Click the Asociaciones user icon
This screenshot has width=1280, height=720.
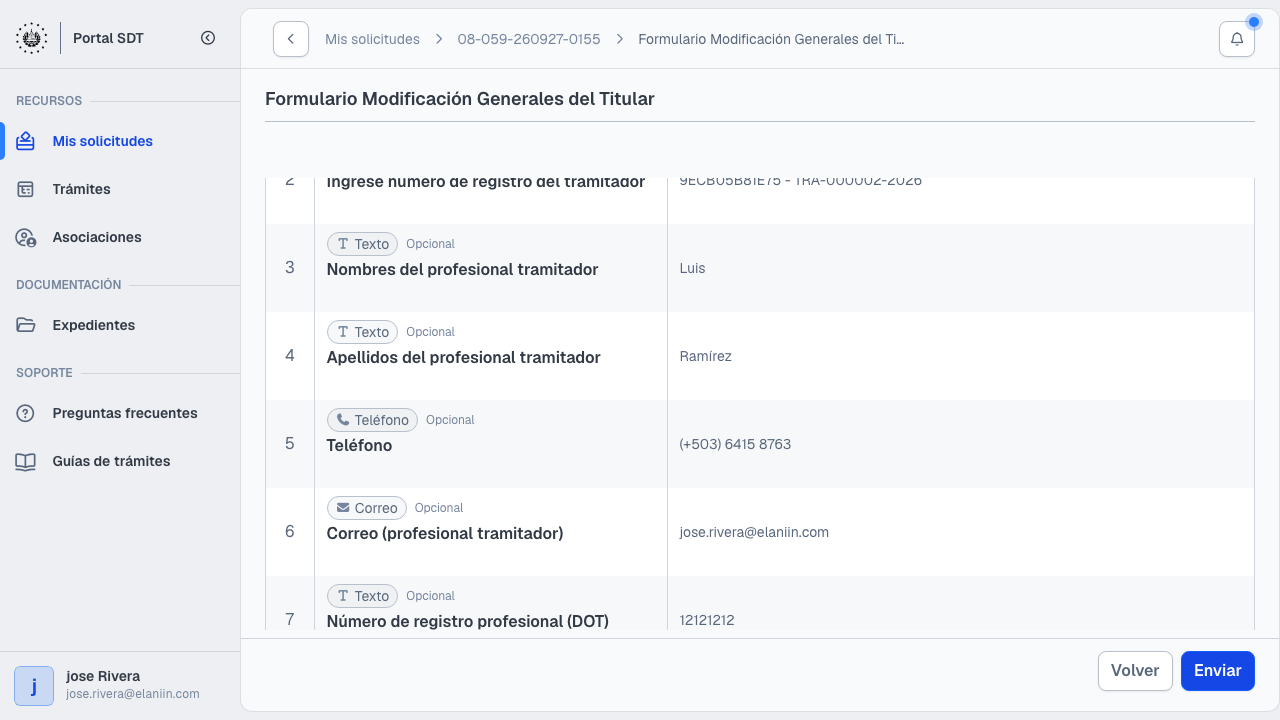click(x=26, y=237)
